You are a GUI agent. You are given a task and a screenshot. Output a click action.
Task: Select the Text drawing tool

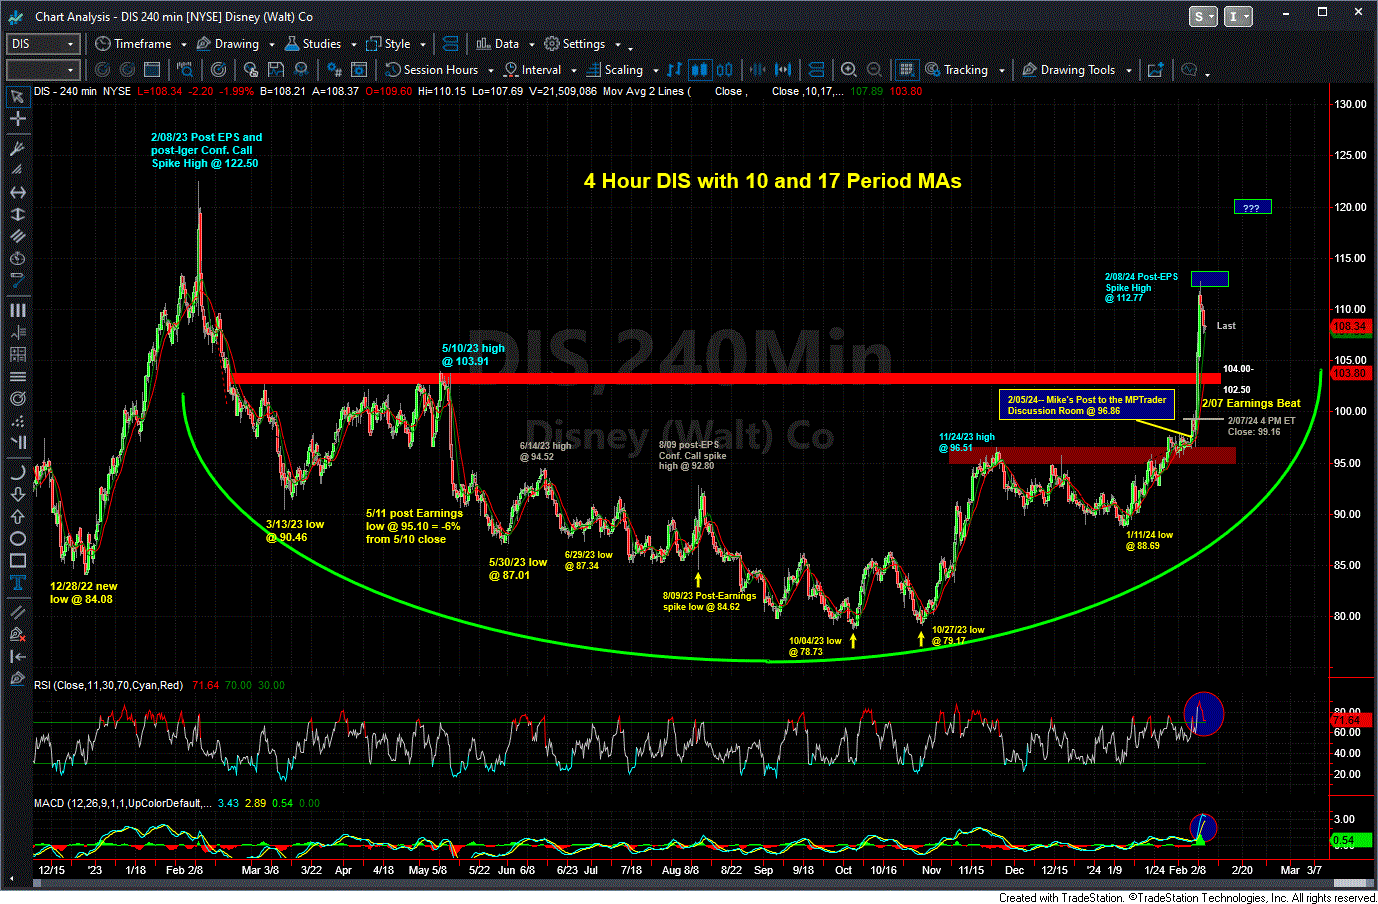[x=17, y=583]
